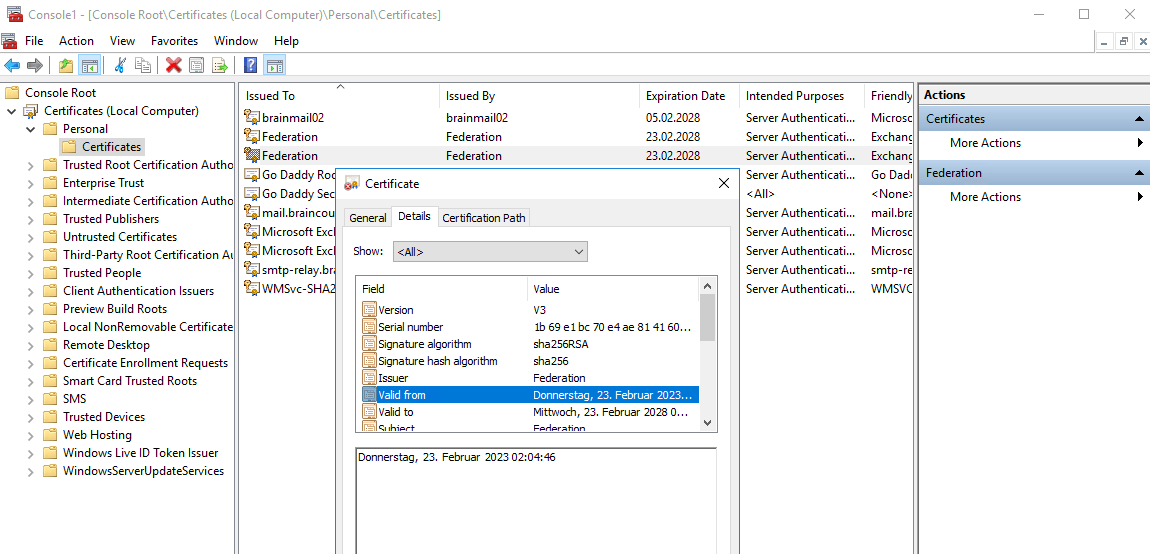
Task: Sort by the Issued By column header
Action: 540,95
